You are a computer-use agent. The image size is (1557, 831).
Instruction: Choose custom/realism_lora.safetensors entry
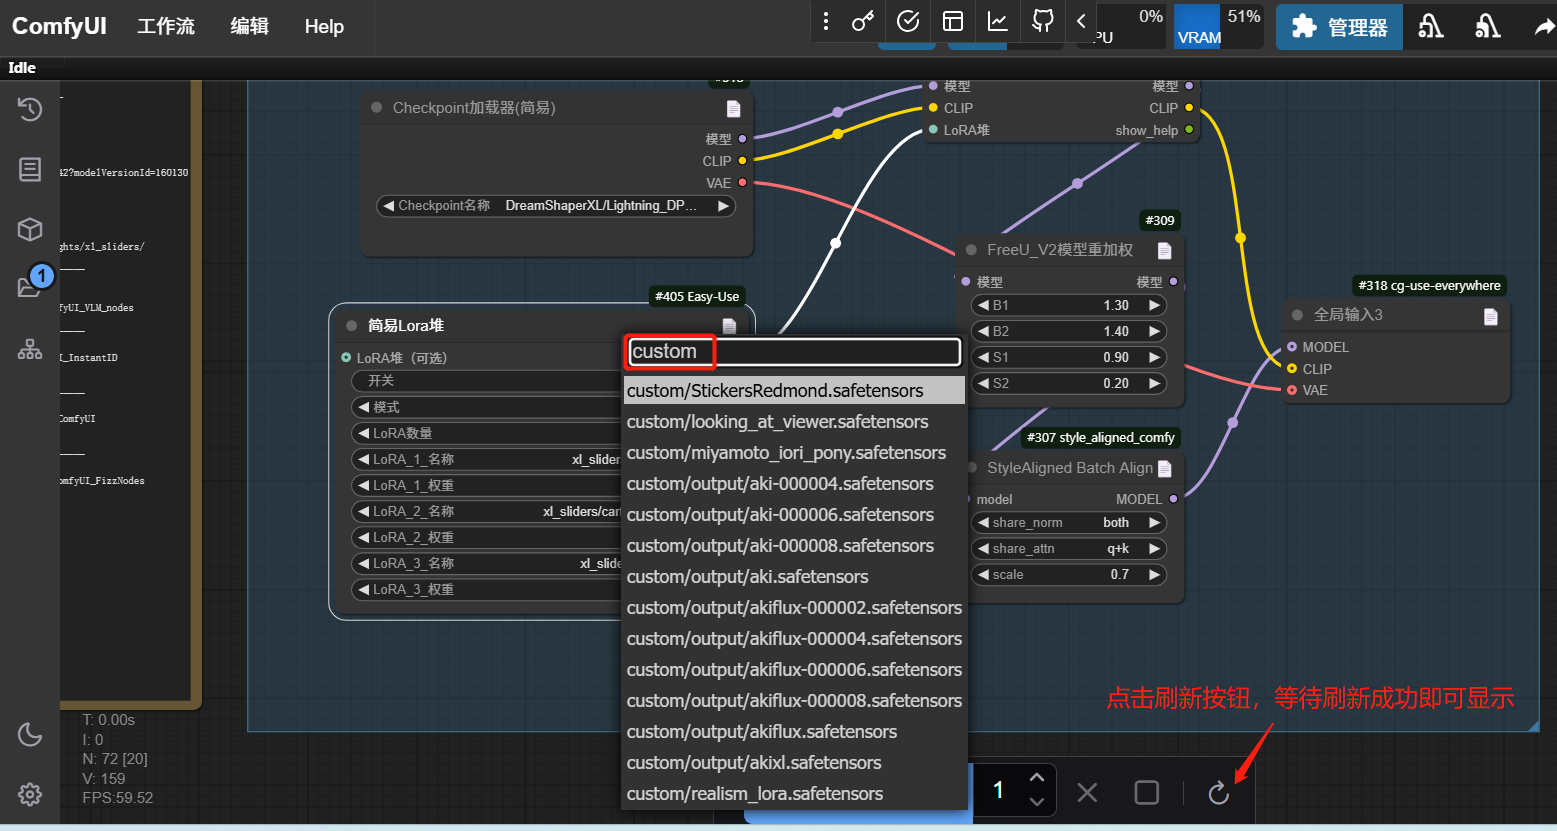(x=794, y=793)
